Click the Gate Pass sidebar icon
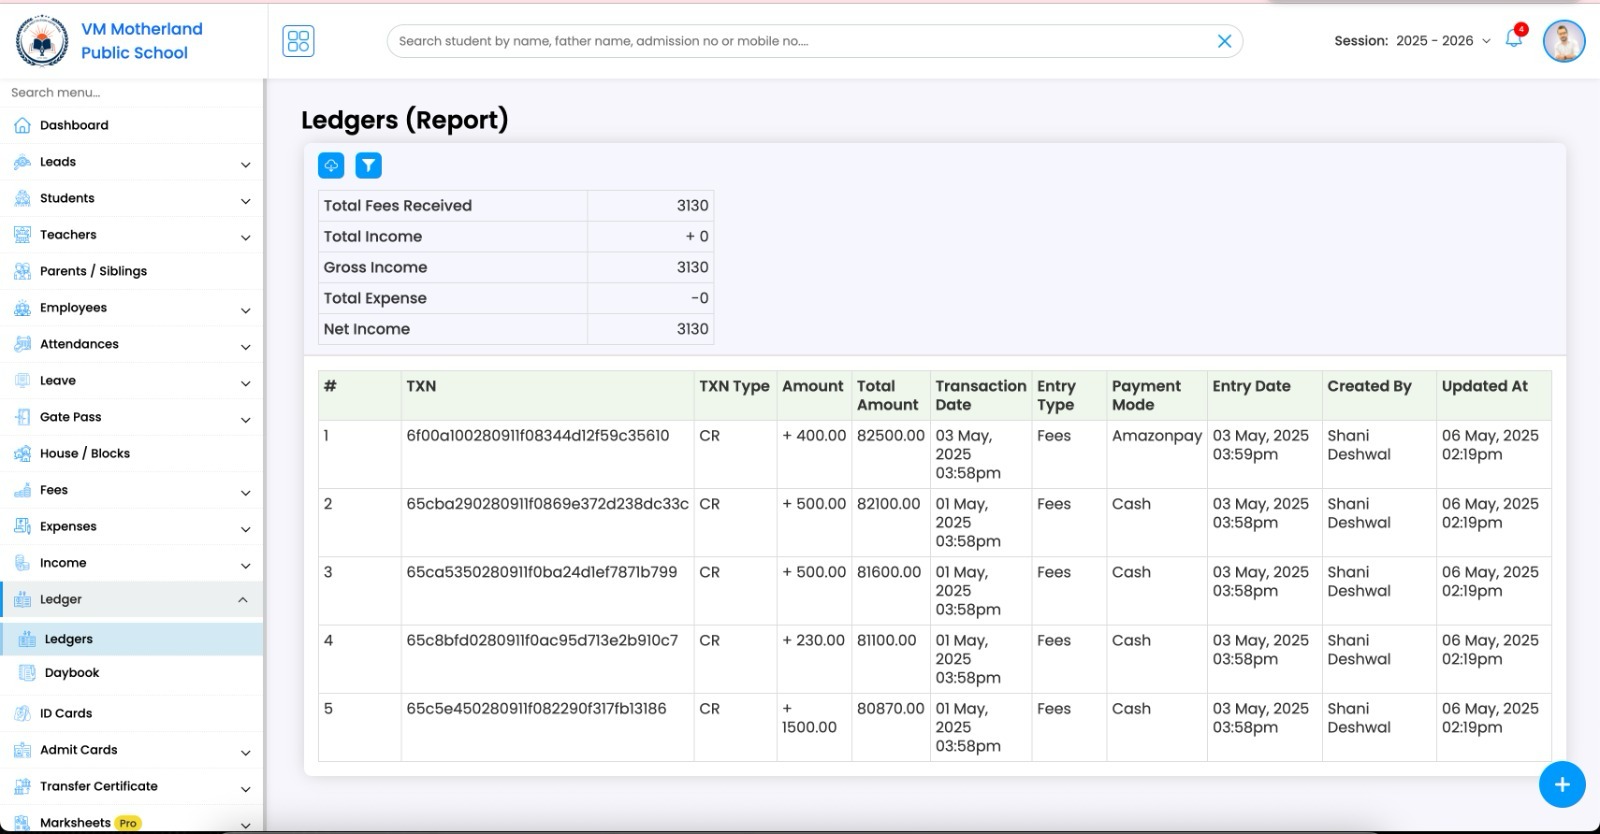This screenshot has width=1600, height=834. tap(22, 417)
